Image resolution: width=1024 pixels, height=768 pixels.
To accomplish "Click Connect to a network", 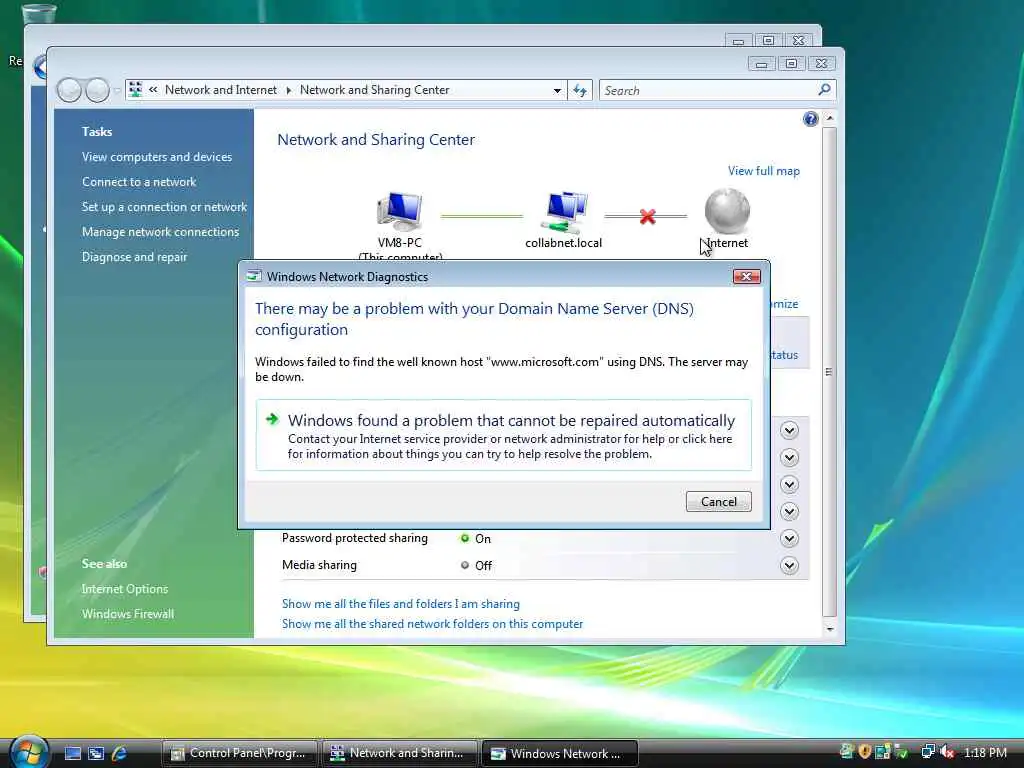I will point(139,182).
